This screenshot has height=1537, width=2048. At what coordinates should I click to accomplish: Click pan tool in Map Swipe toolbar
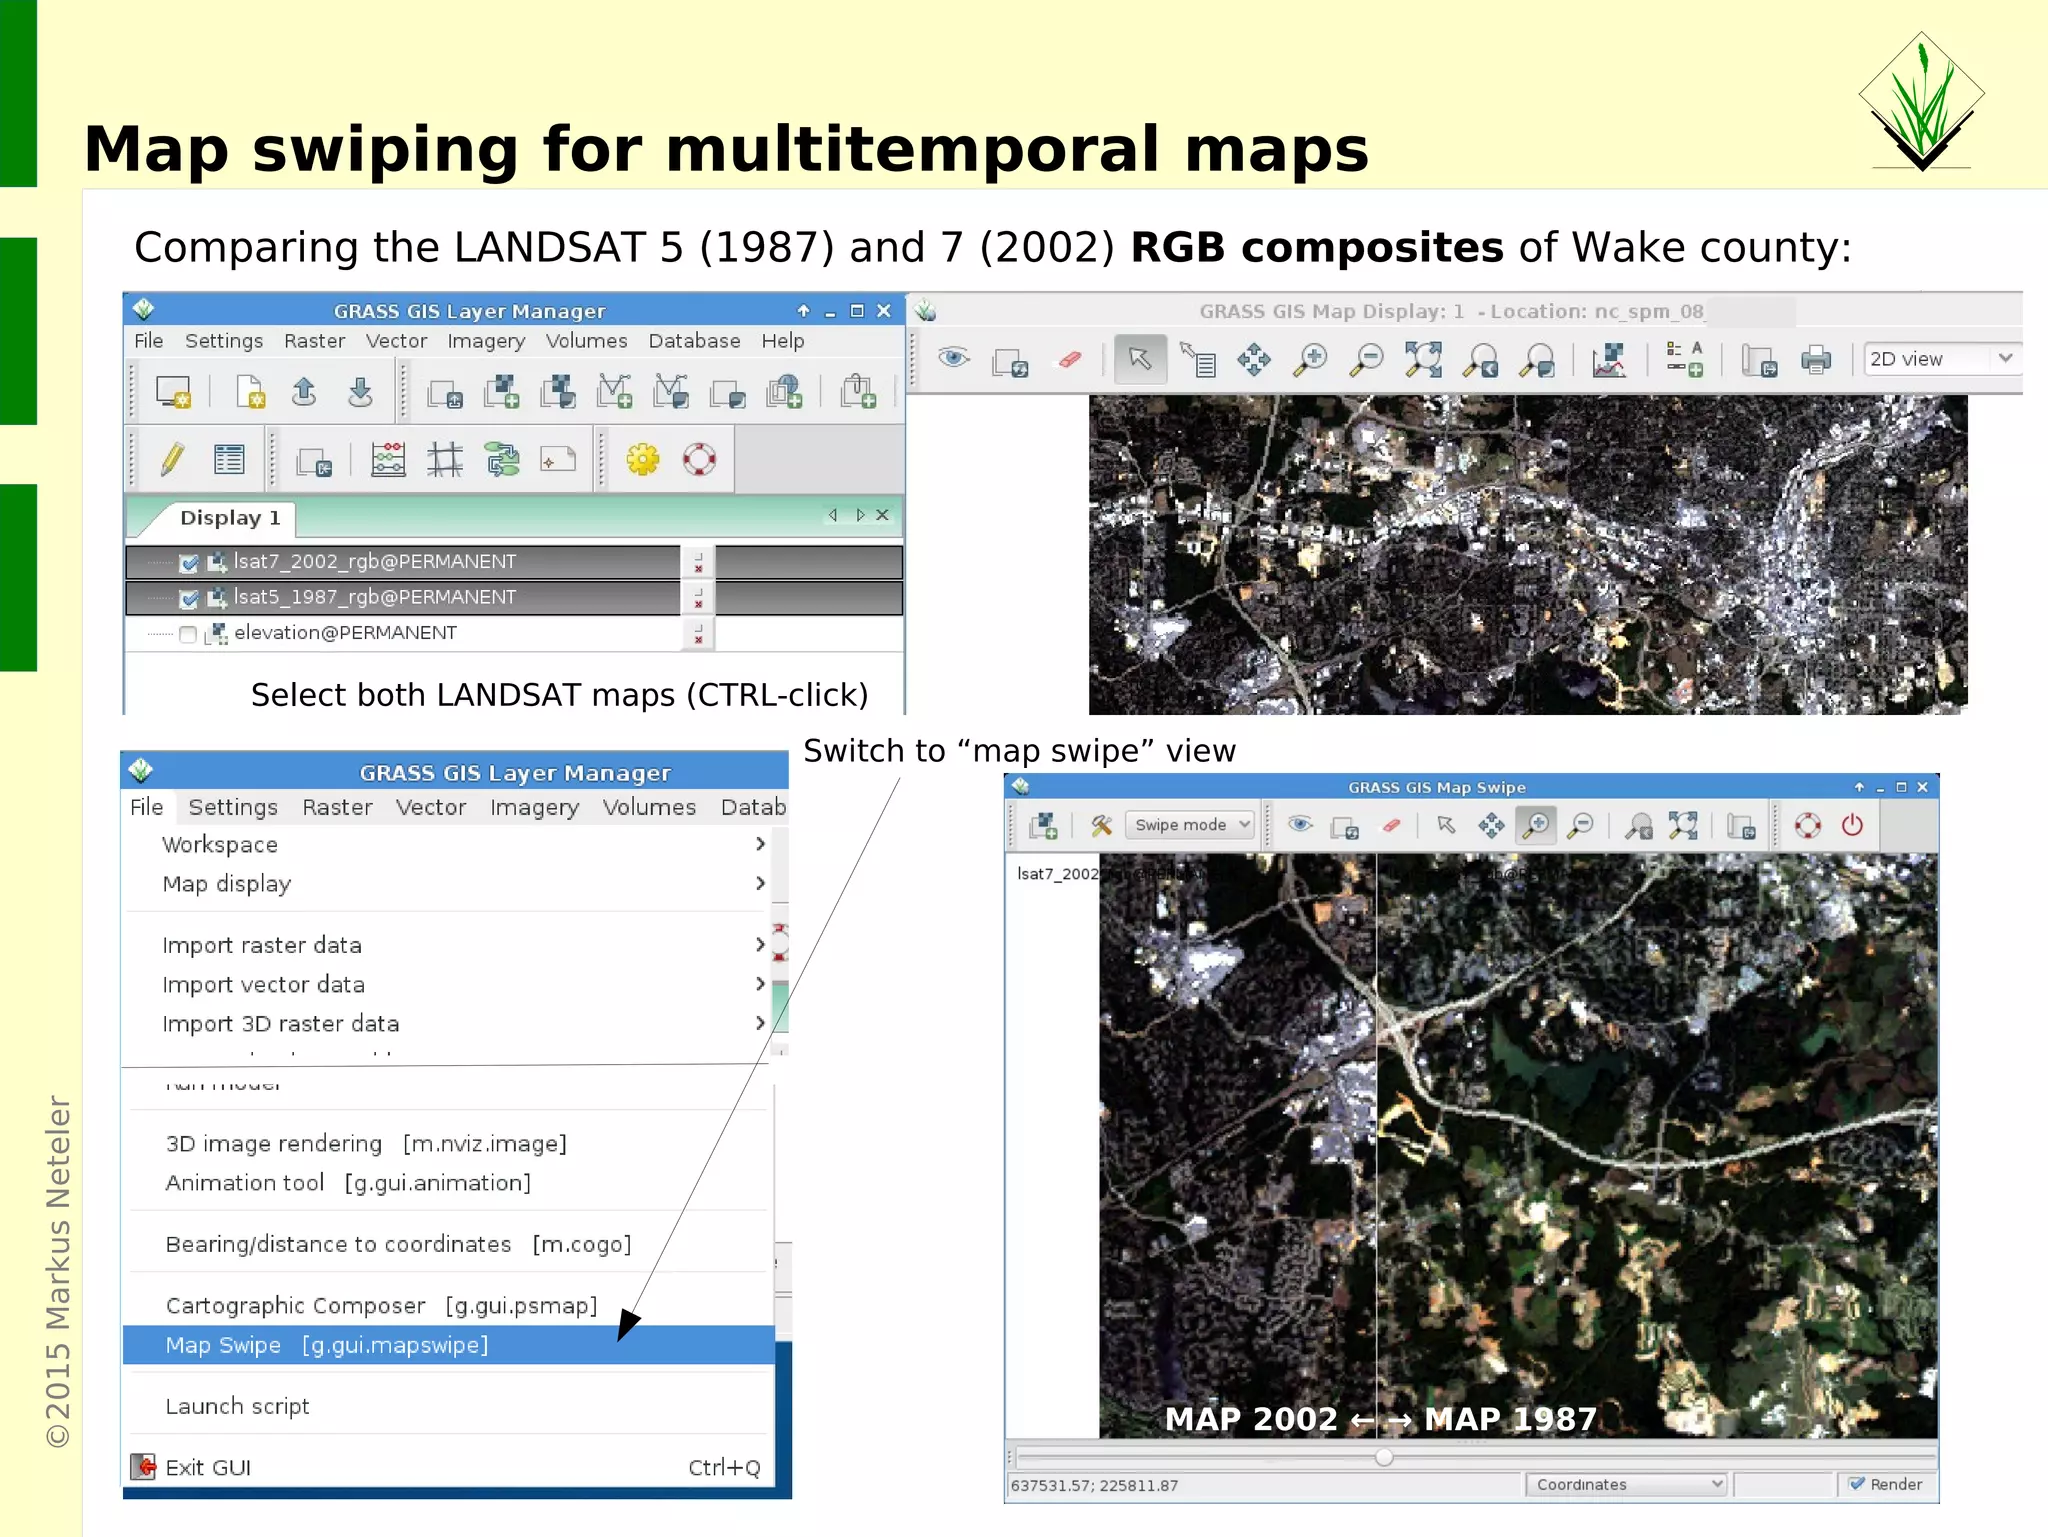pos(1491,825)
